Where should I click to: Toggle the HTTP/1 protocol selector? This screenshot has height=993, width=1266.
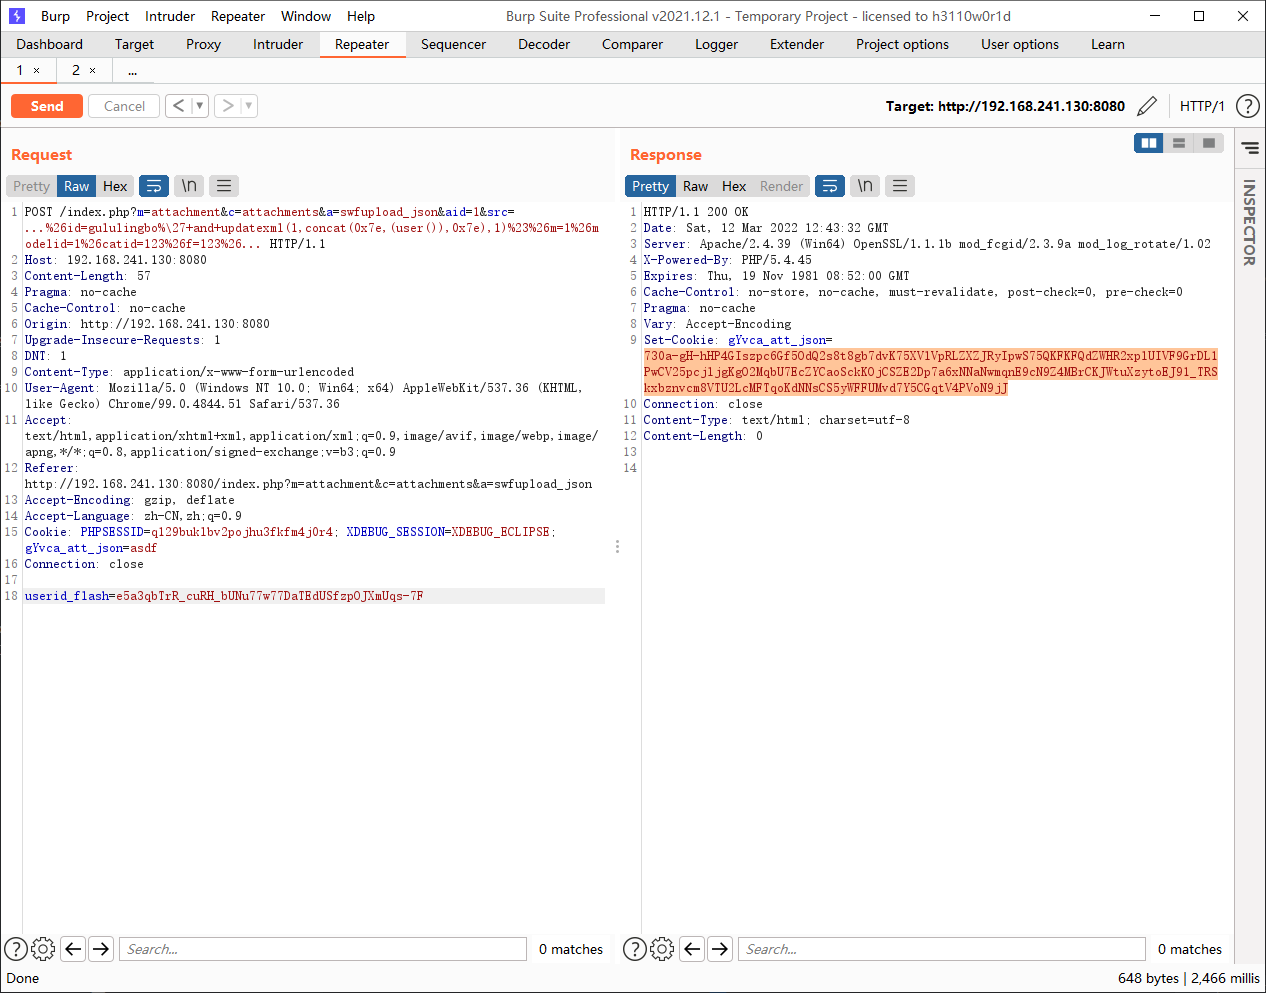(x=1202, y=106)
